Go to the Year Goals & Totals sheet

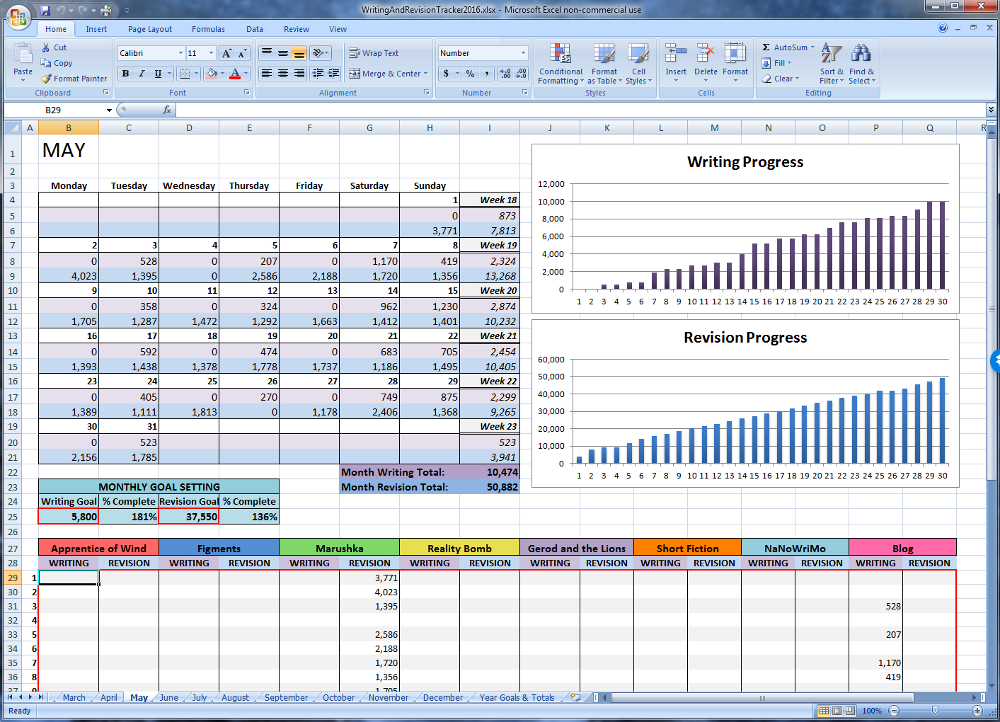coord(517,697)
